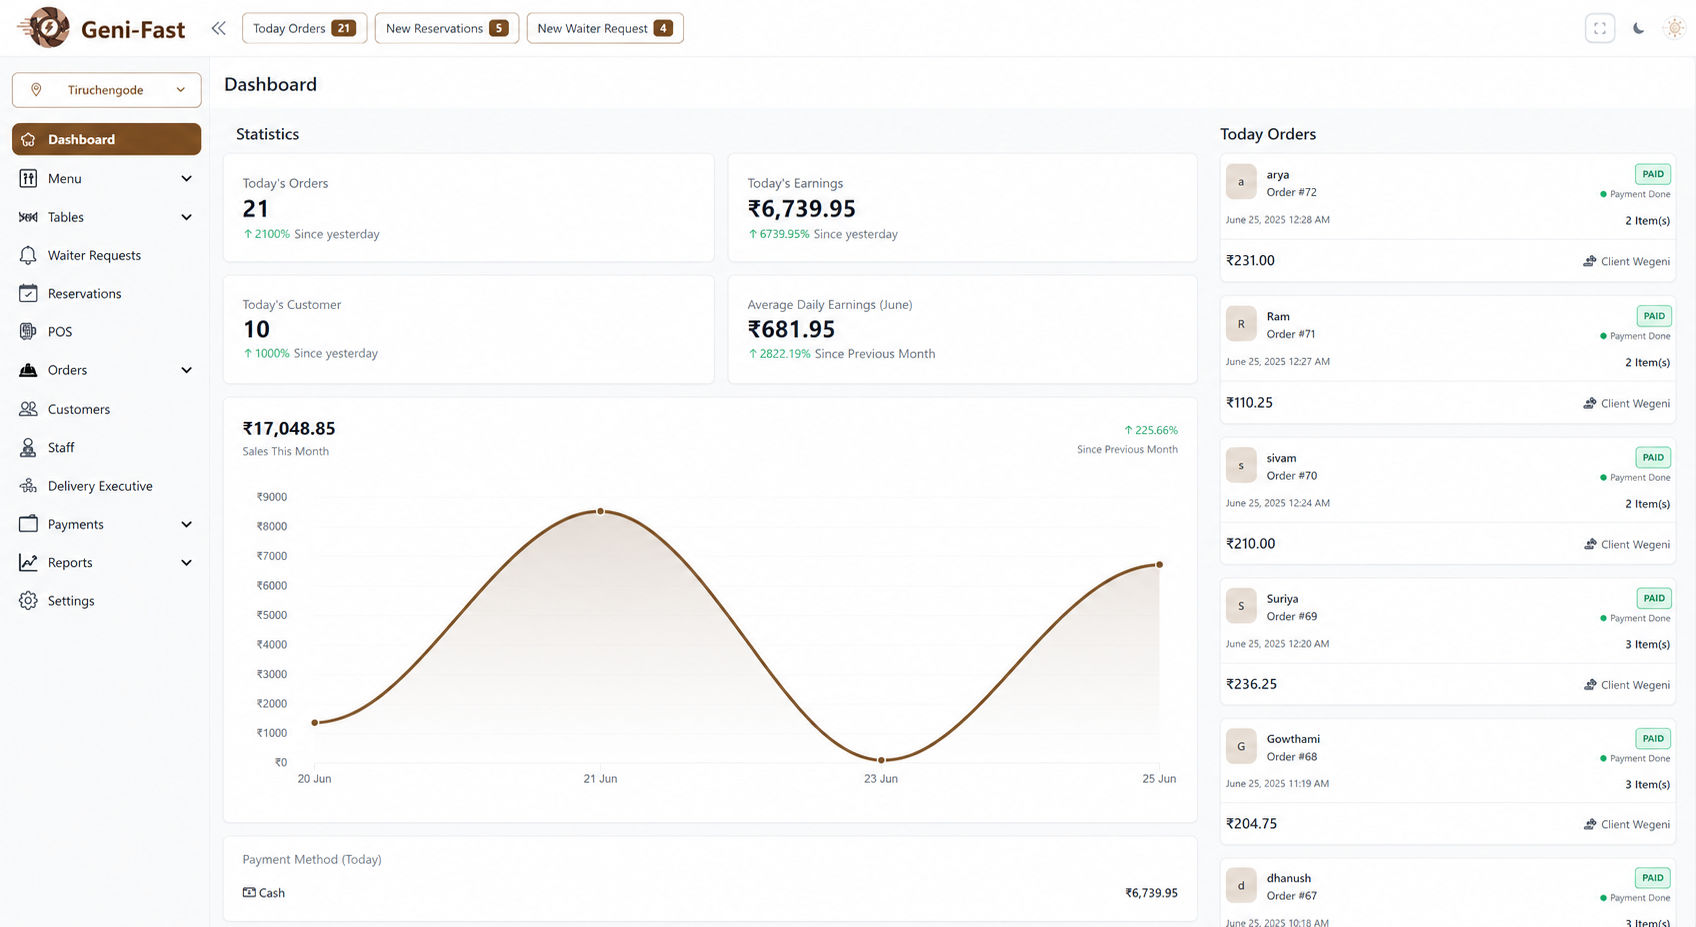
Task: Select the 20 Jun chart data point
Action: pos(315,722)
